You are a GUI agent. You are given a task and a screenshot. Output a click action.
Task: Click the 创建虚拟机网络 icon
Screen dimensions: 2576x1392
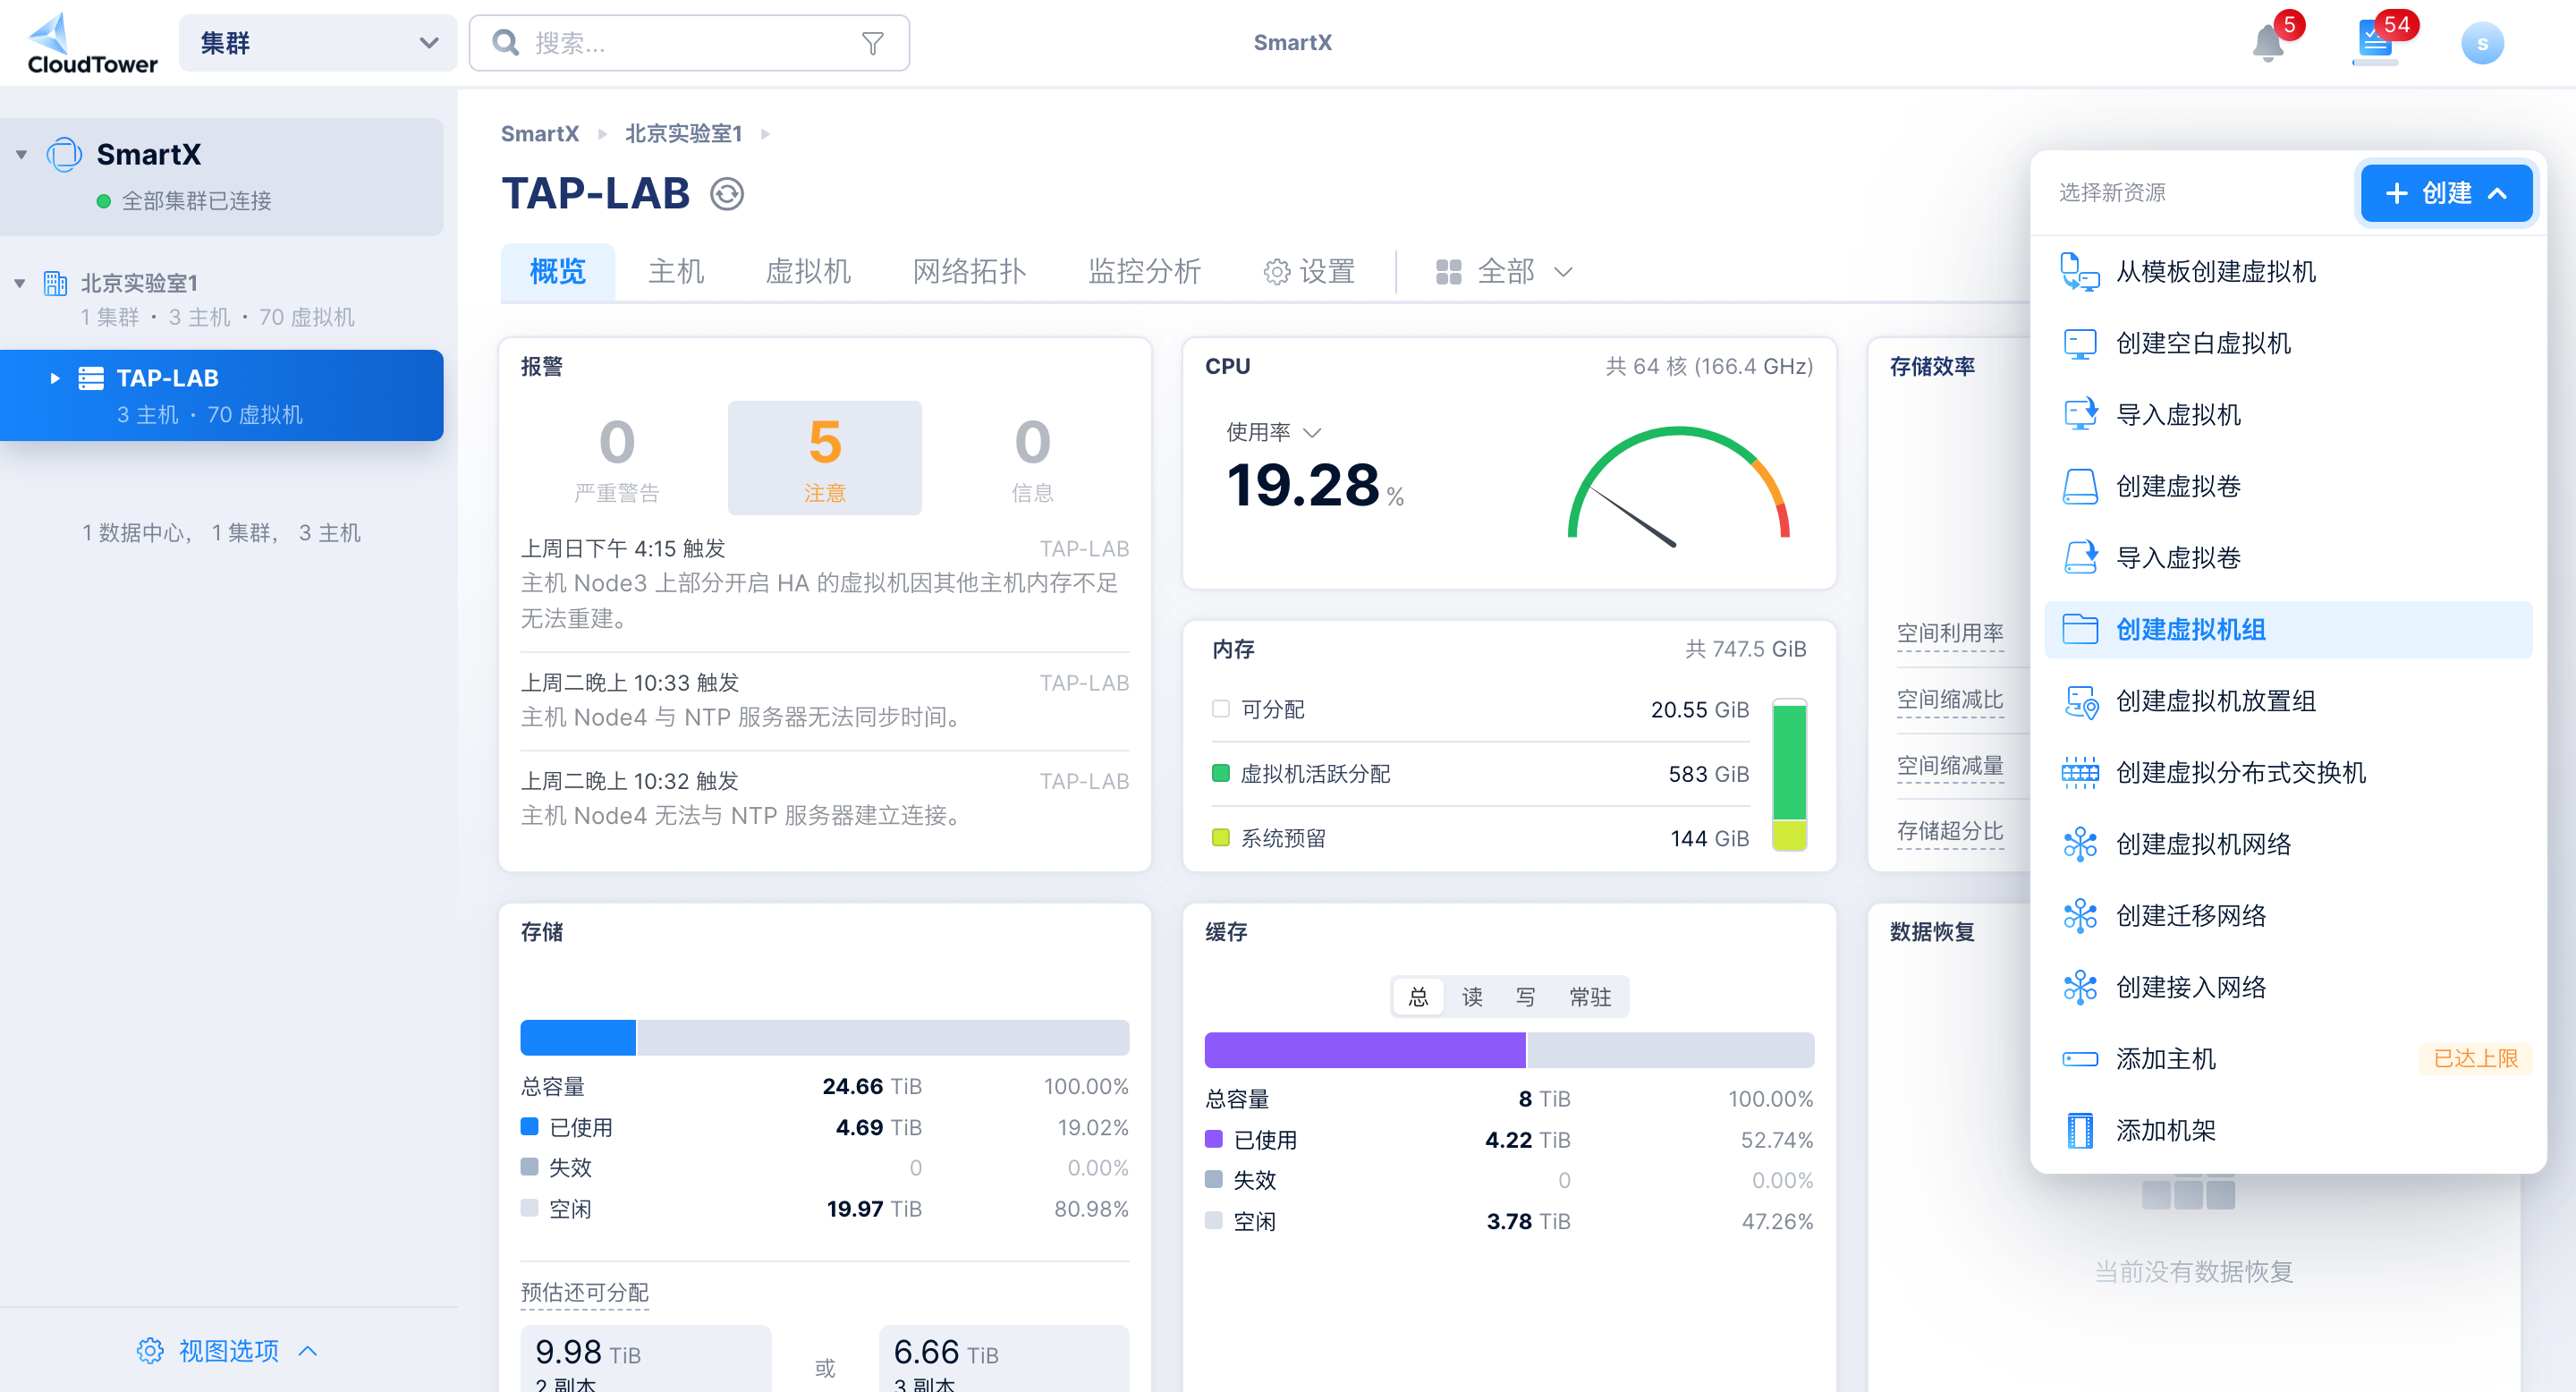(x=2080, y=844)
